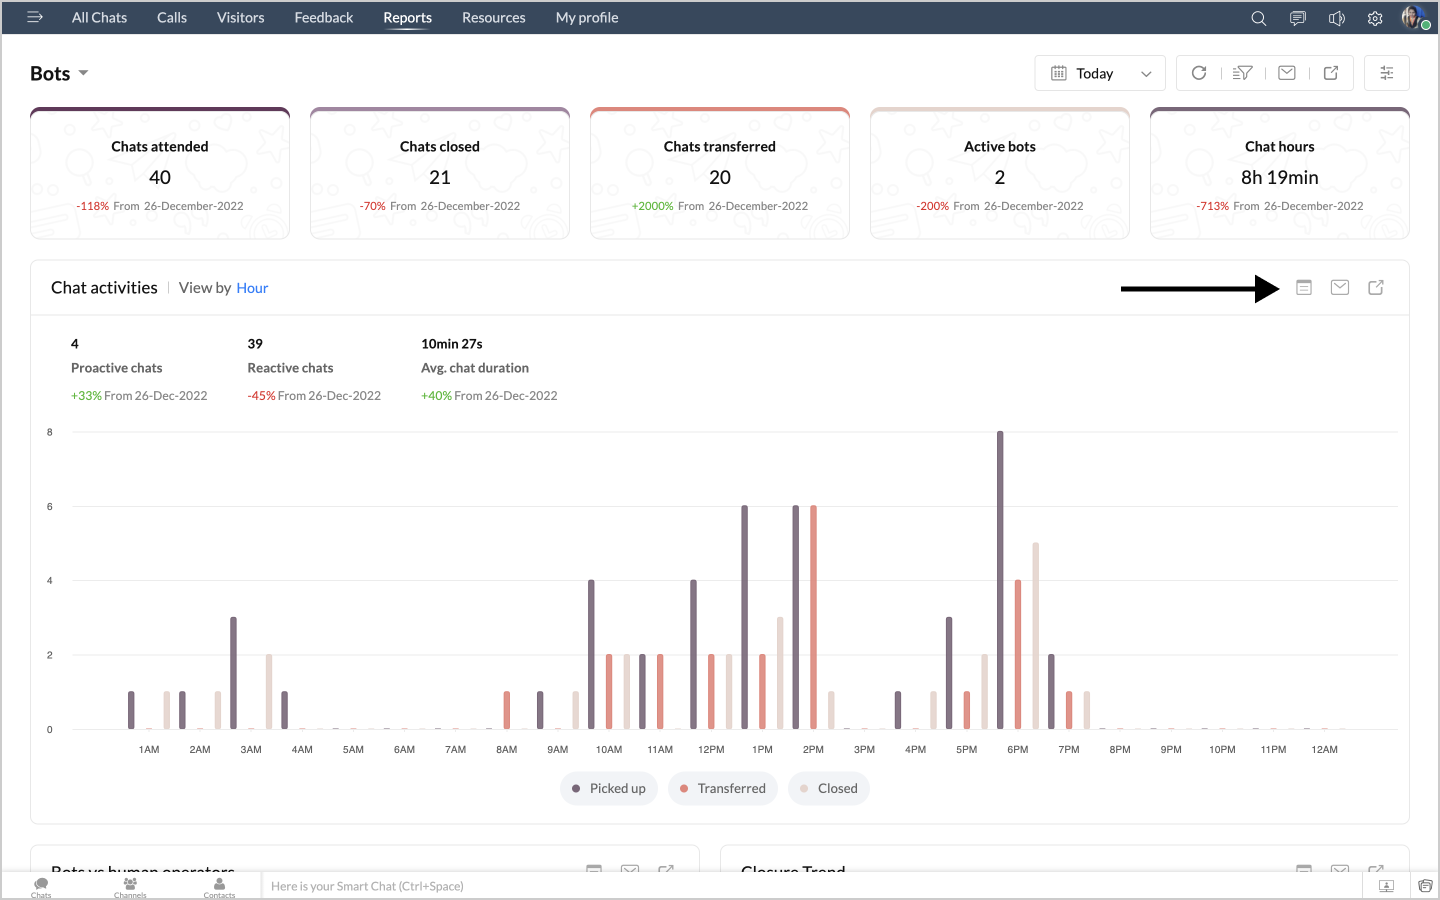Export Chat activities via share icon

[x=1376, y=288]
